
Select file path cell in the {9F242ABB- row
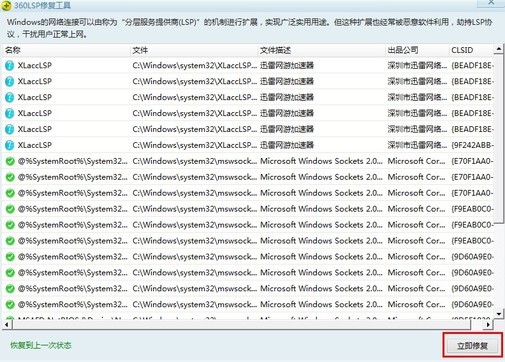coord(194,145)
